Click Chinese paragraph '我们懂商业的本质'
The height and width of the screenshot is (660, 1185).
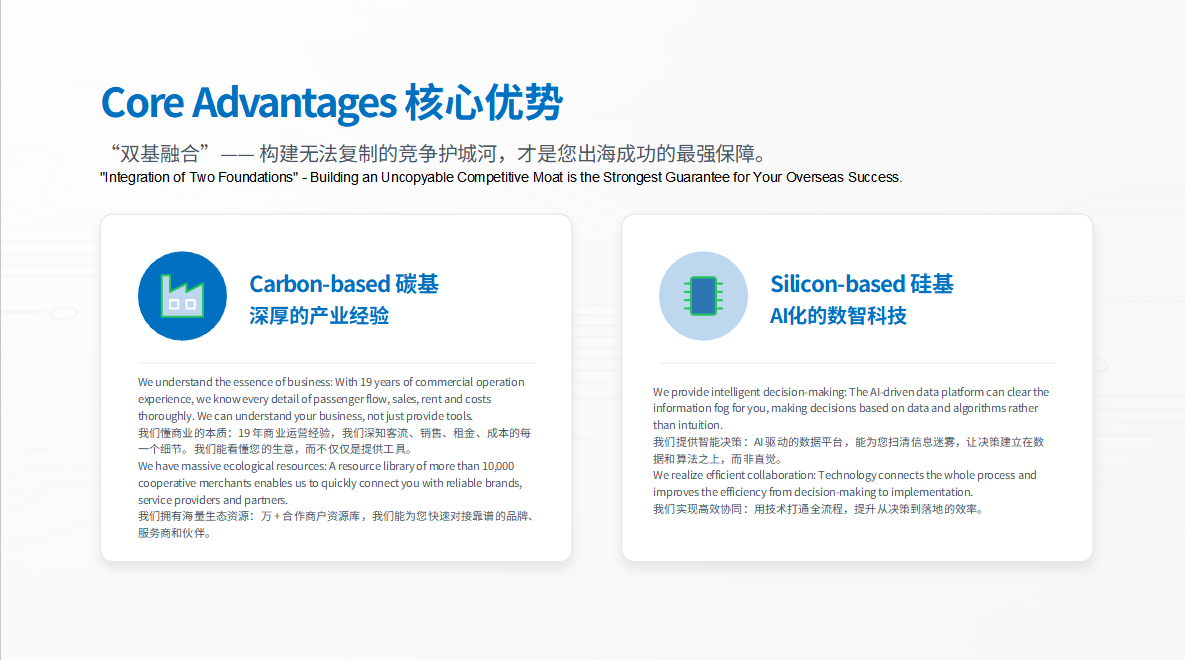(x=334, y=441)
